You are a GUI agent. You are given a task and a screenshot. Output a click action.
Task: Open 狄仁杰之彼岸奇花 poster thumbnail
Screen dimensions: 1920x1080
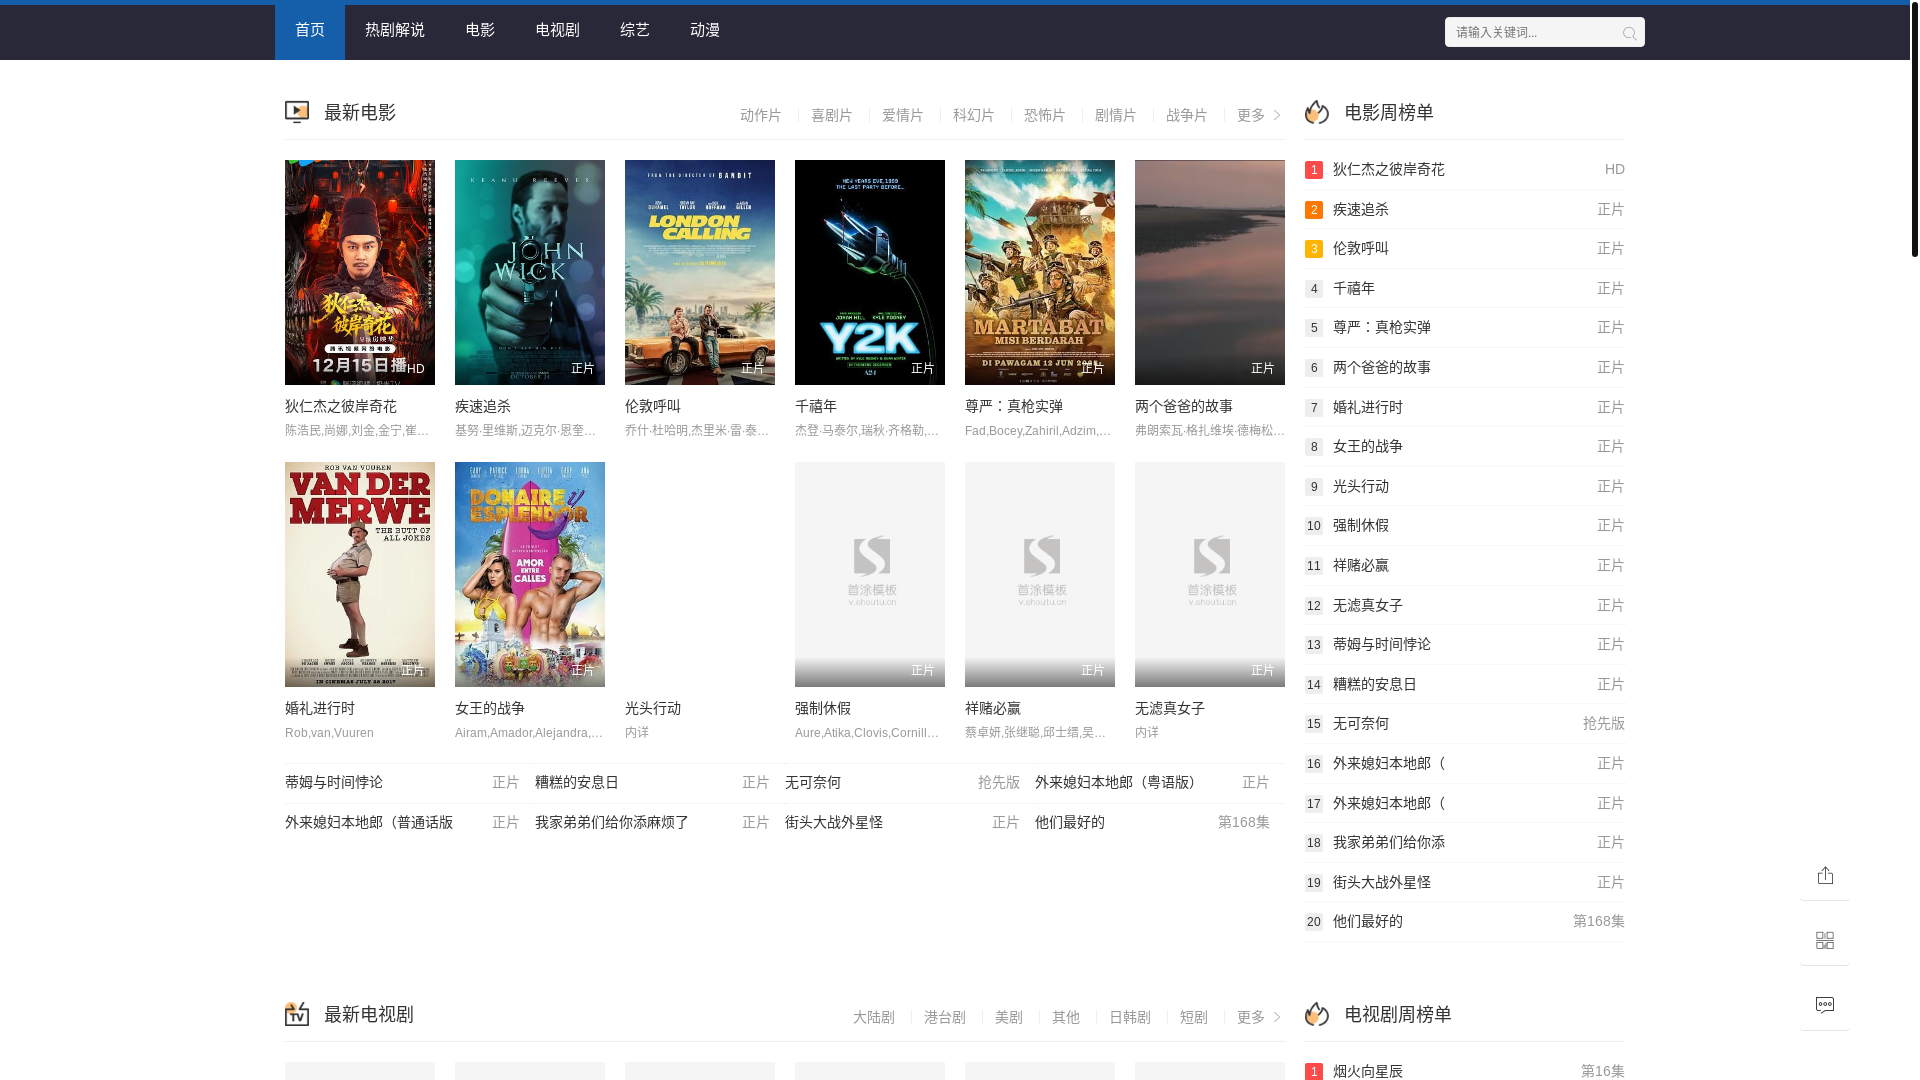pos(360,272)
